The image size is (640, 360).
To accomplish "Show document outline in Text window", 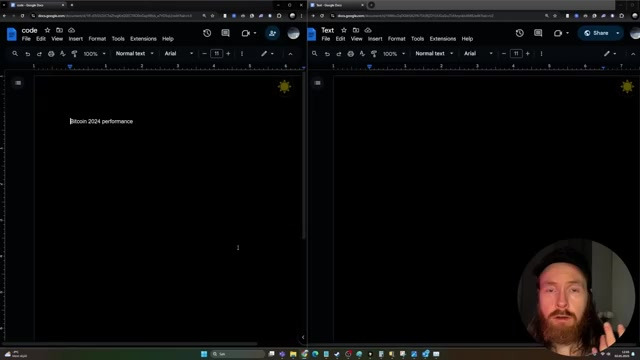I will (318, 83).
